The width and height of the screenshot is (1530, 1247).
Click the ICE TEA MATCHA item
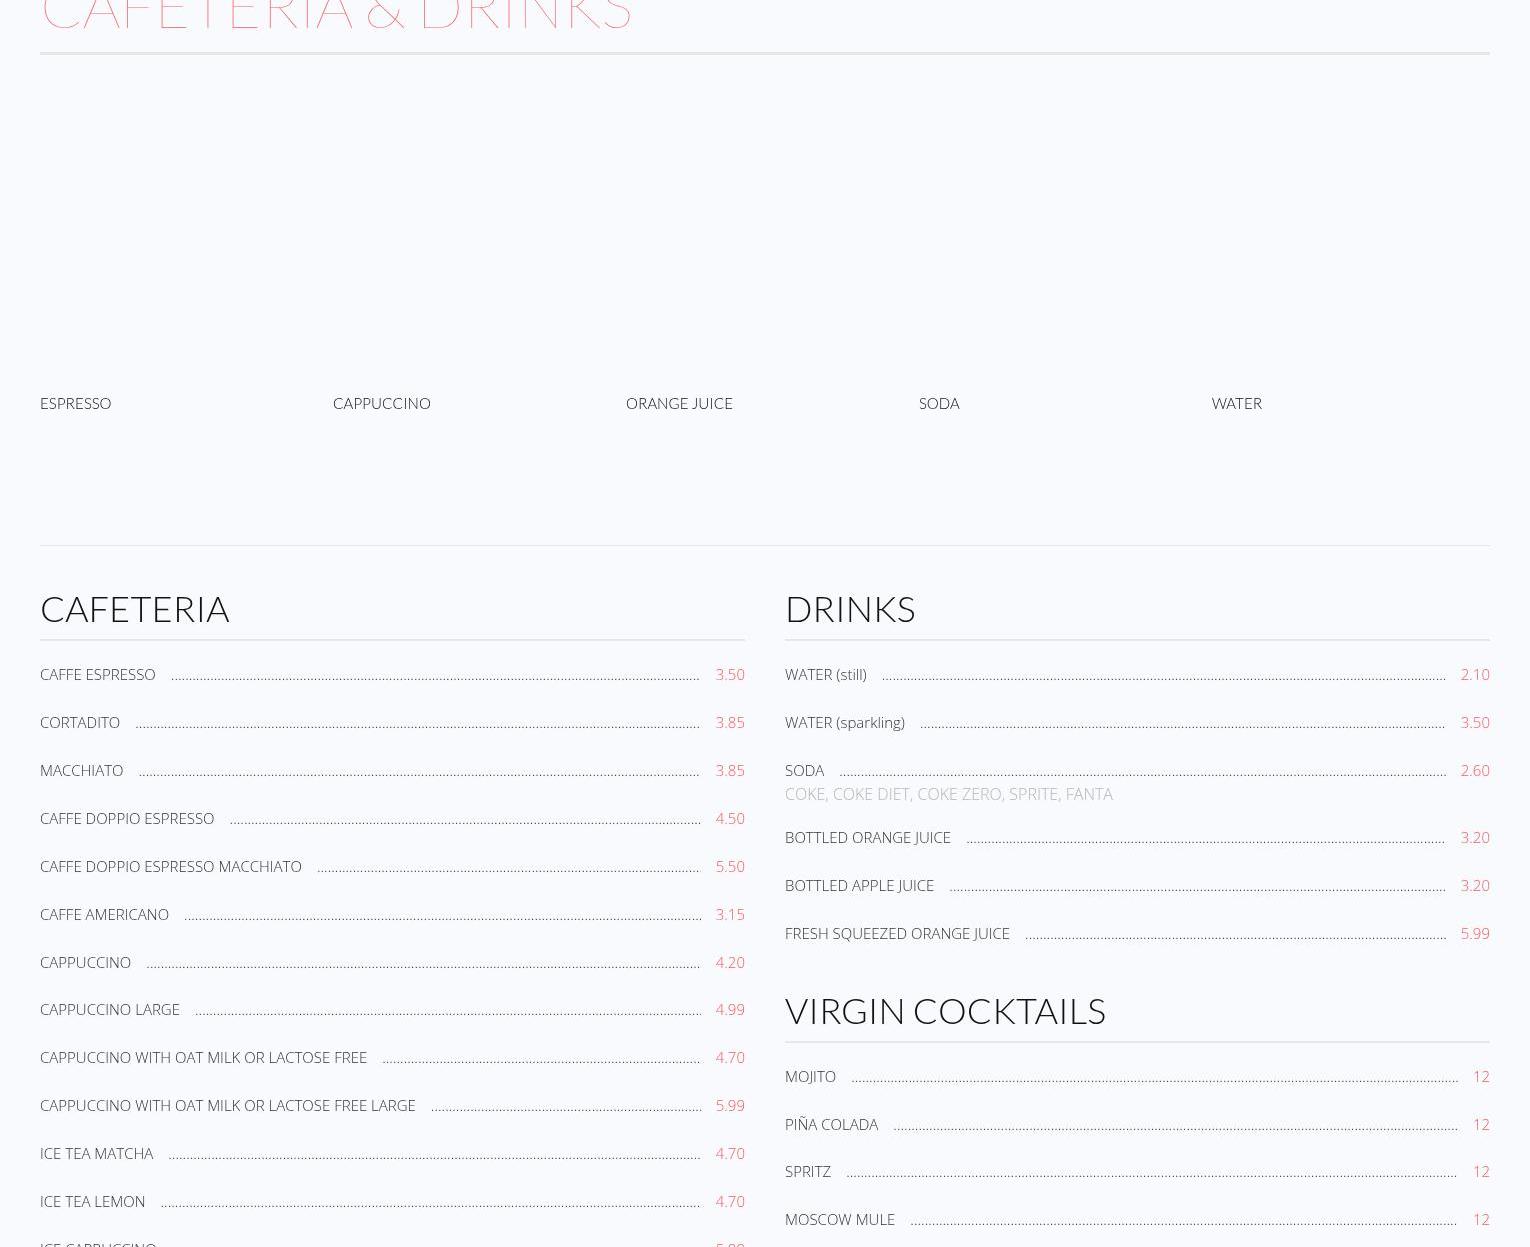[96, 1153]
